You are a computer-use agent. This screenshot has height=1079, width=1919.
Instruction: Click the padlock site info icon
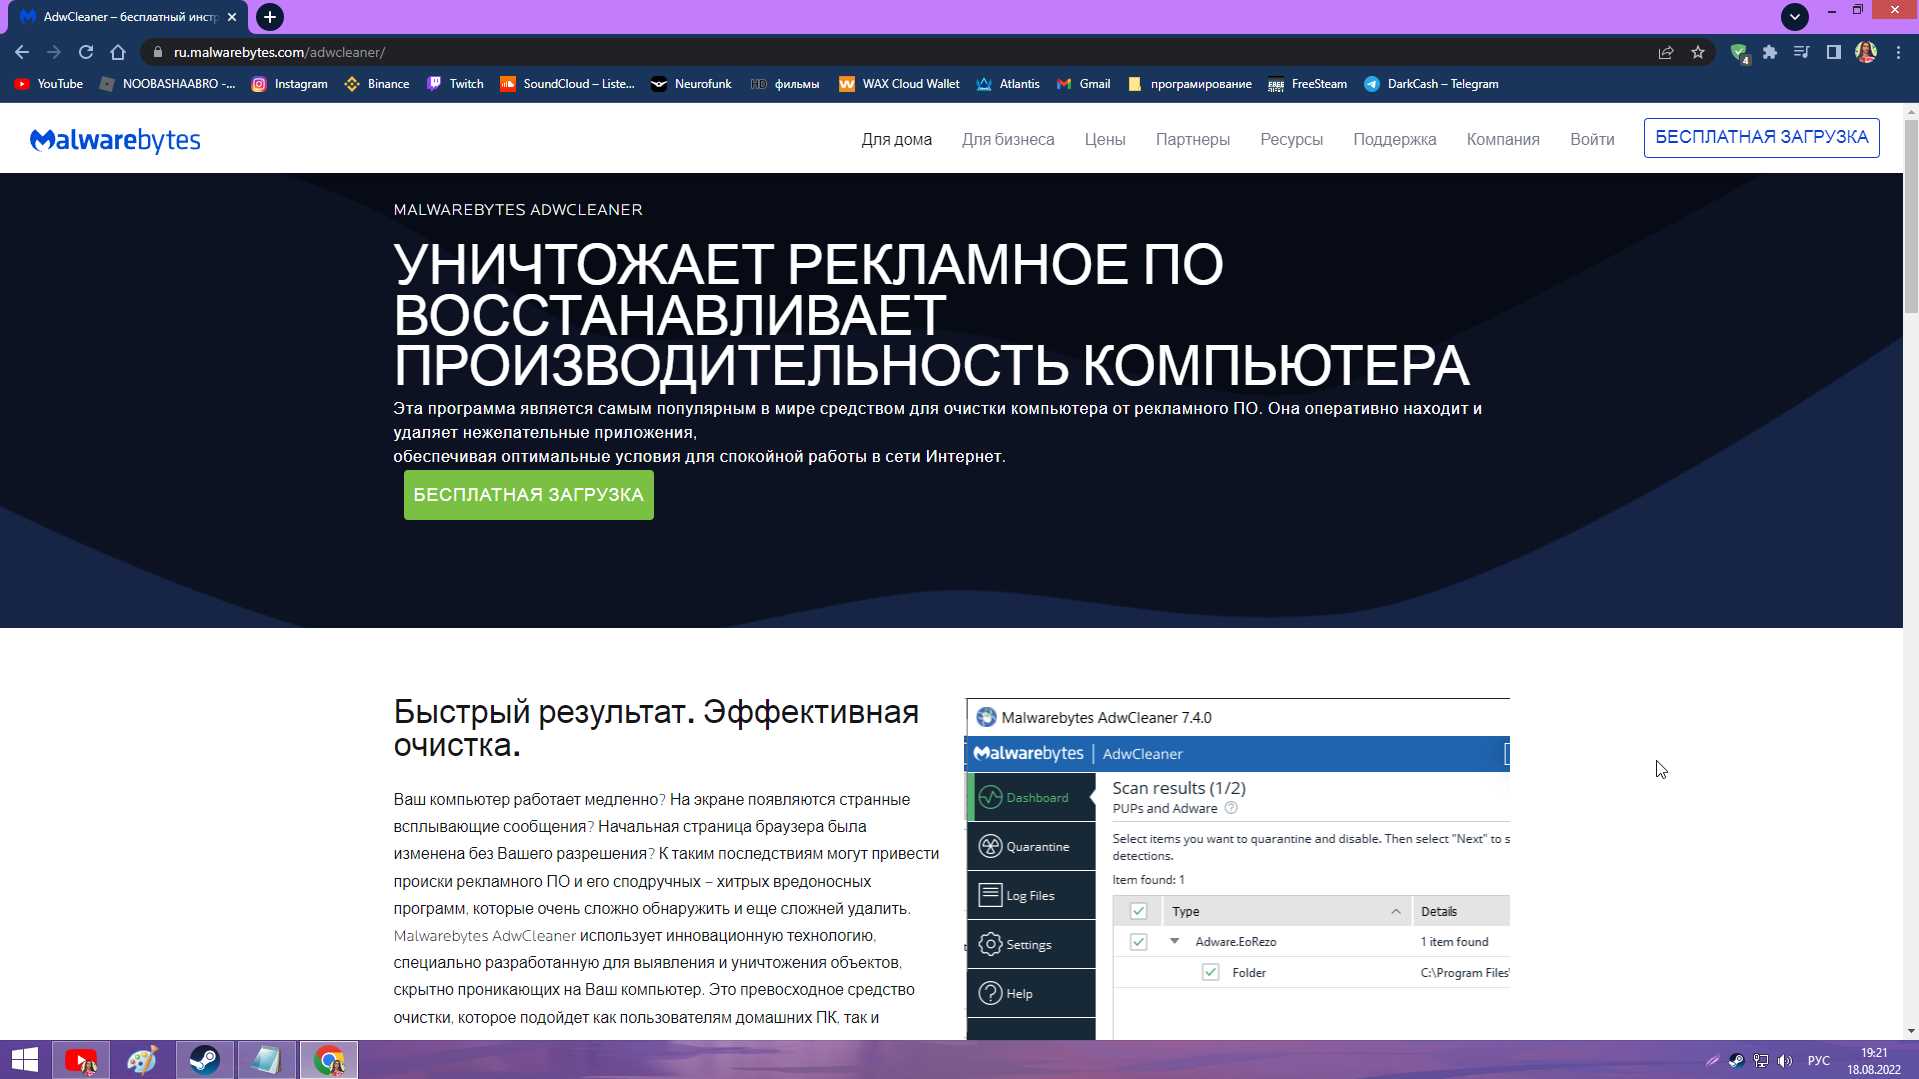(157, 52)
